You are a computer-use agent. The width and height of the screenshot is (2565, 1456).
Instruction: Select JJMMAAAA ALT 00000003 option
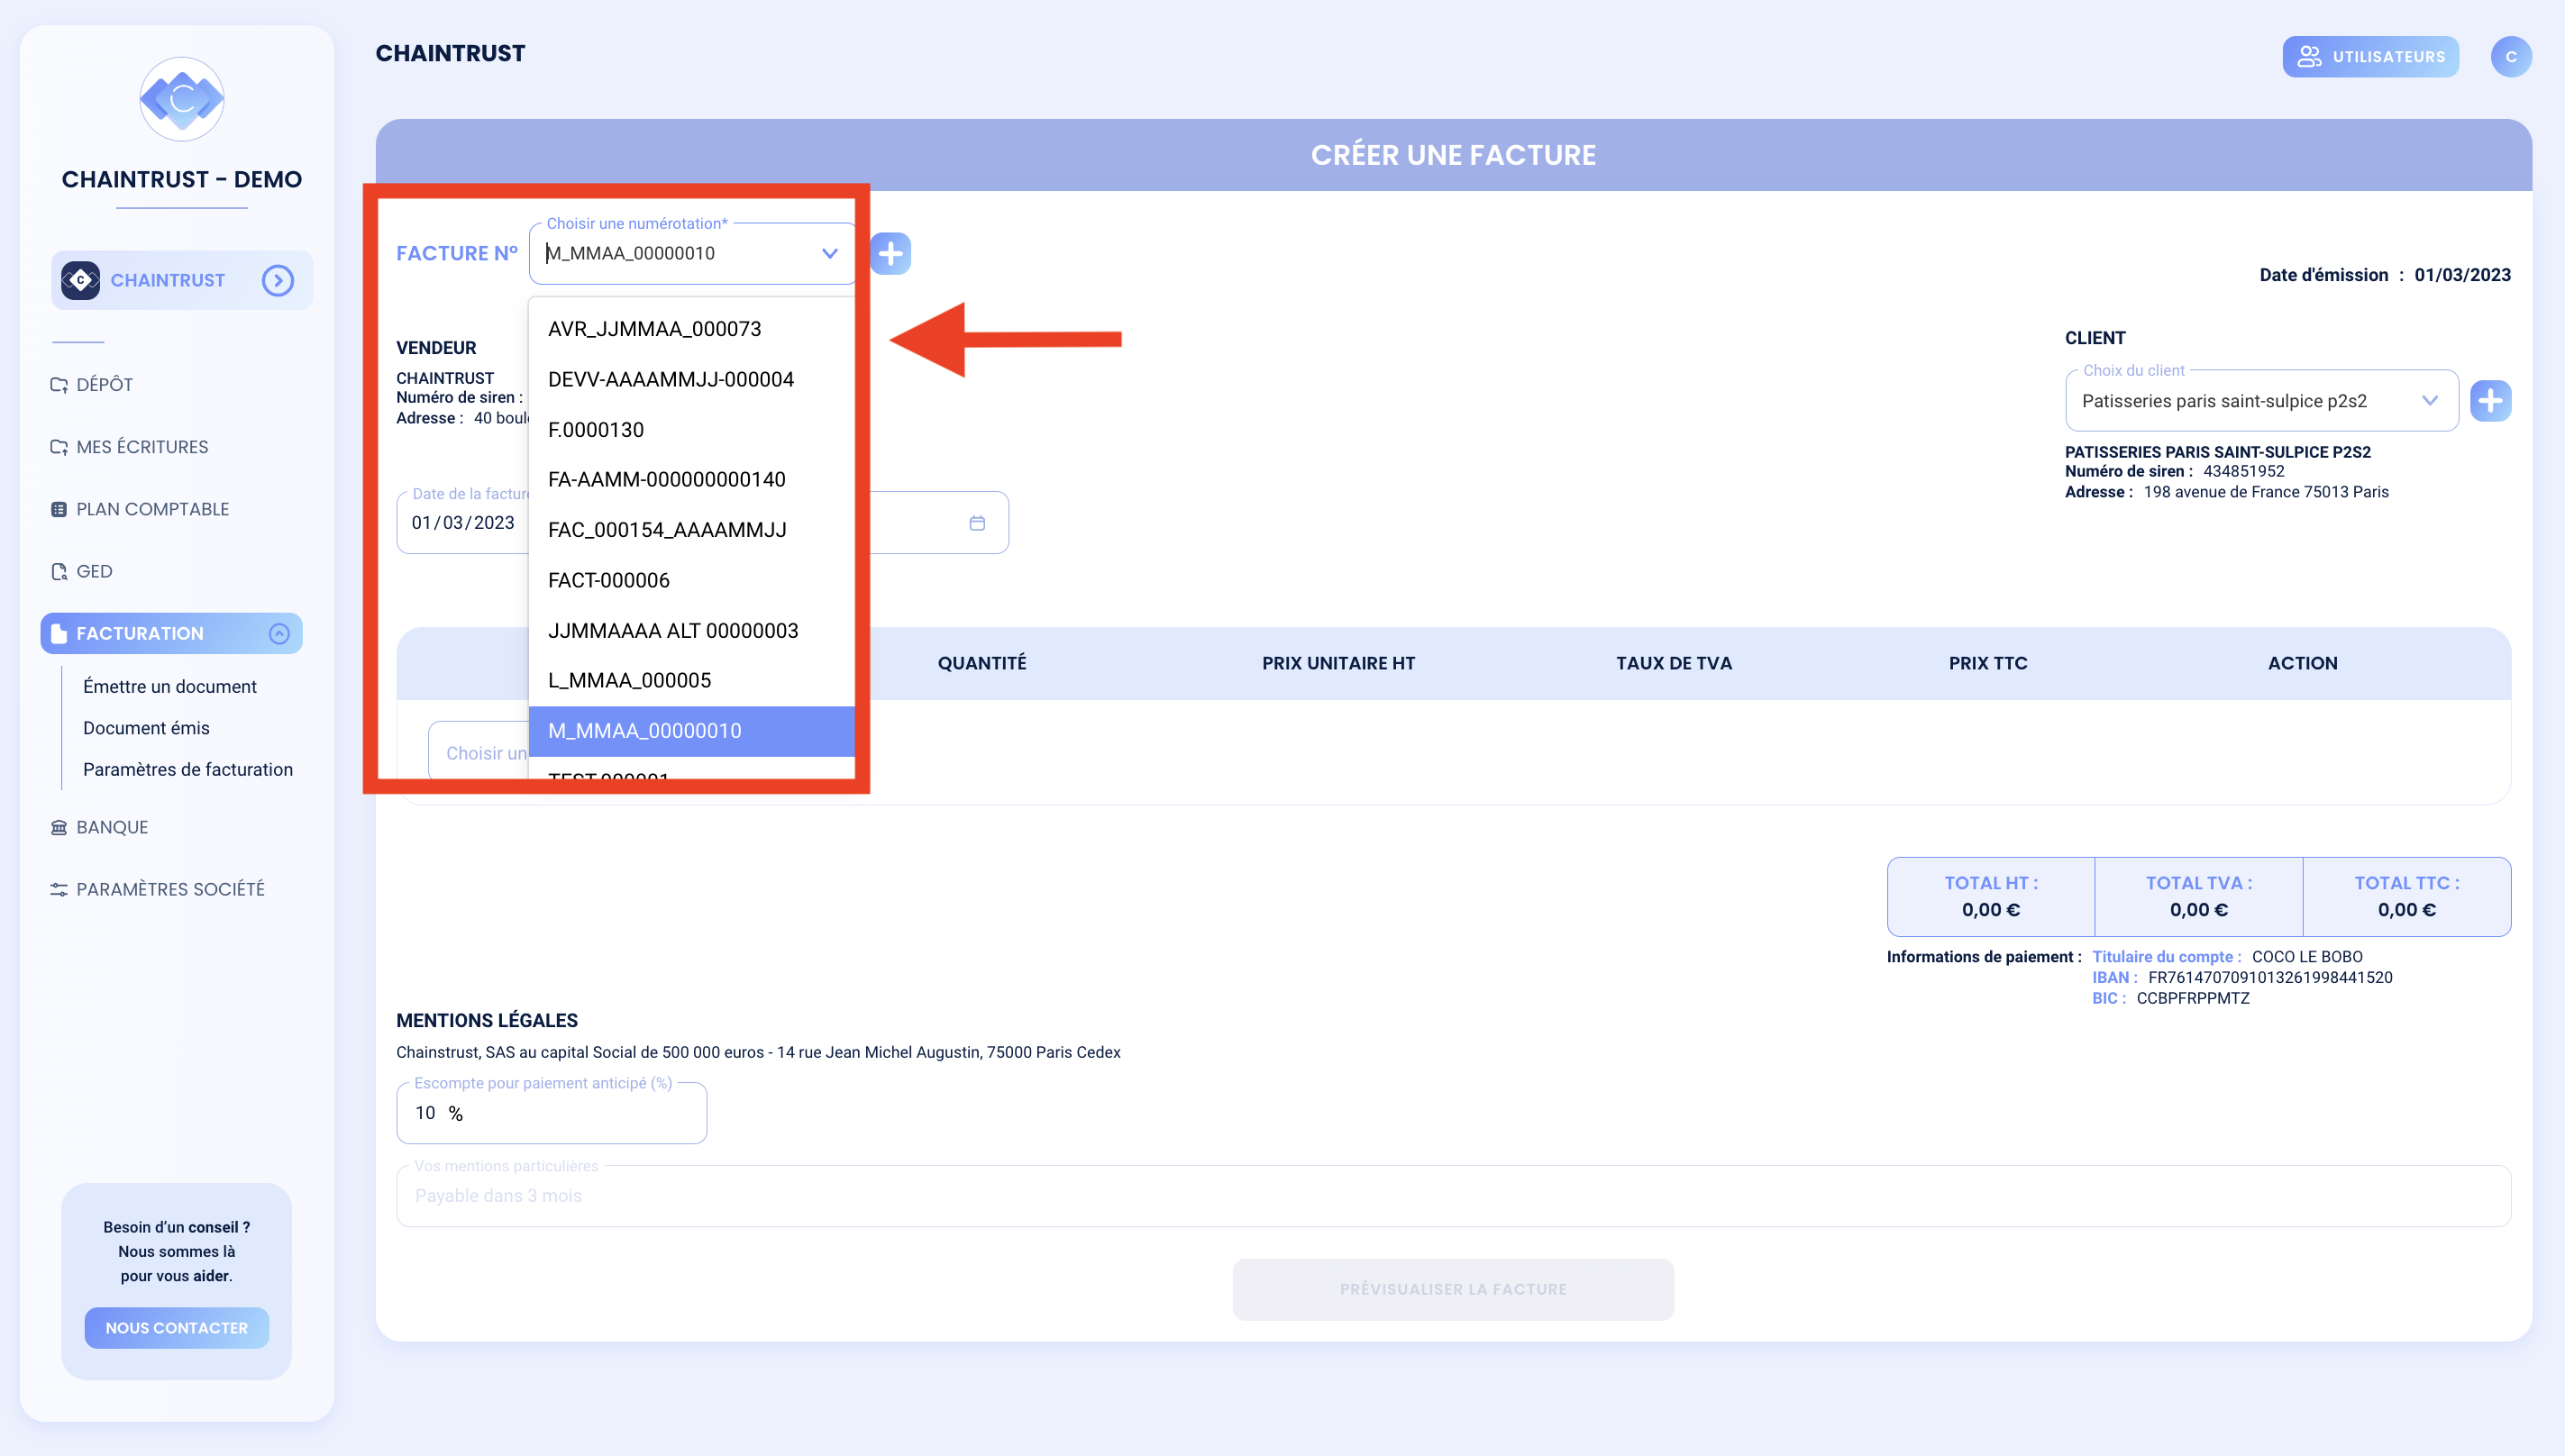pos(692,631)
